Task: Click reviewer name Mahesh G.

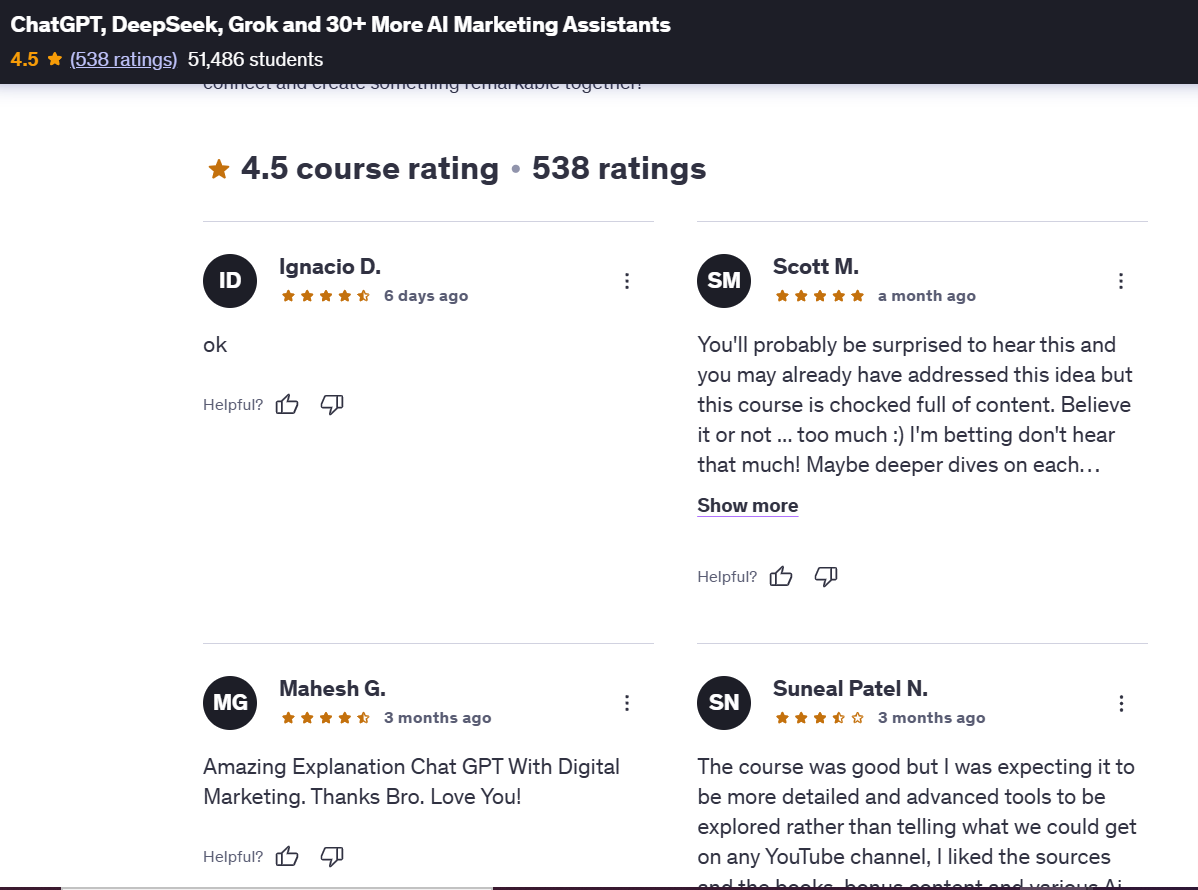Action: (x=332, y=688)
